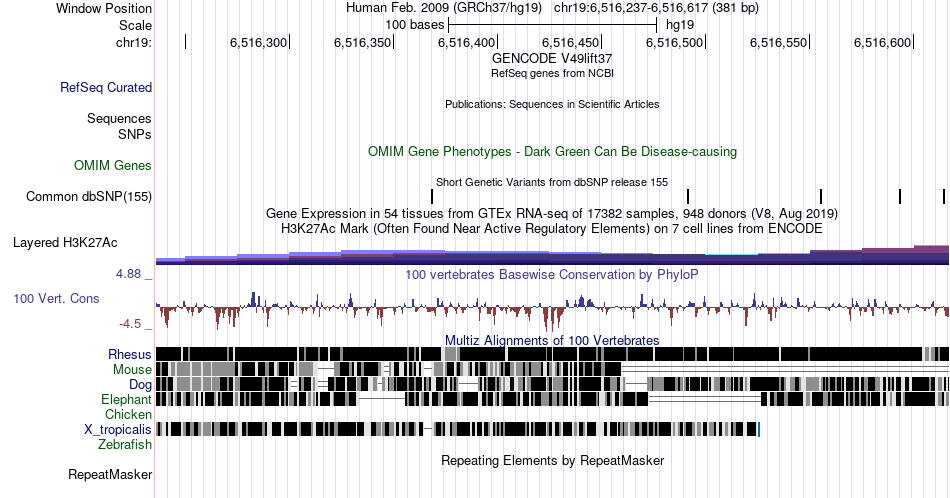This screenshot has height=498, width=950.
Task: Click the RepeatMasker track label
Action: (x=110, y=474)
